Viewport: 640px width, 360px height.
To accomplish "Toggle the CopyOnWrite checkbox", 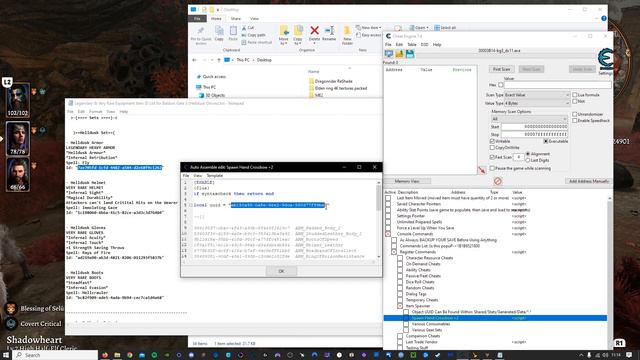I will 492,148.
